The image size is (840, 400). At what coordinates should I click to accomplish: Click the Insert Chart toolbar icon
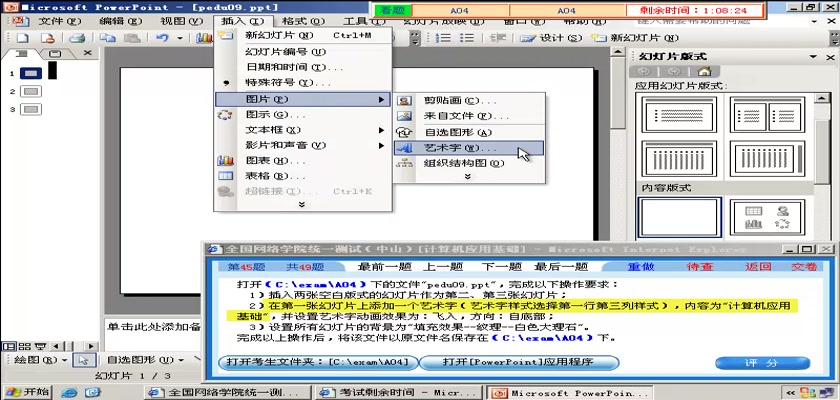tap(204, 38)
